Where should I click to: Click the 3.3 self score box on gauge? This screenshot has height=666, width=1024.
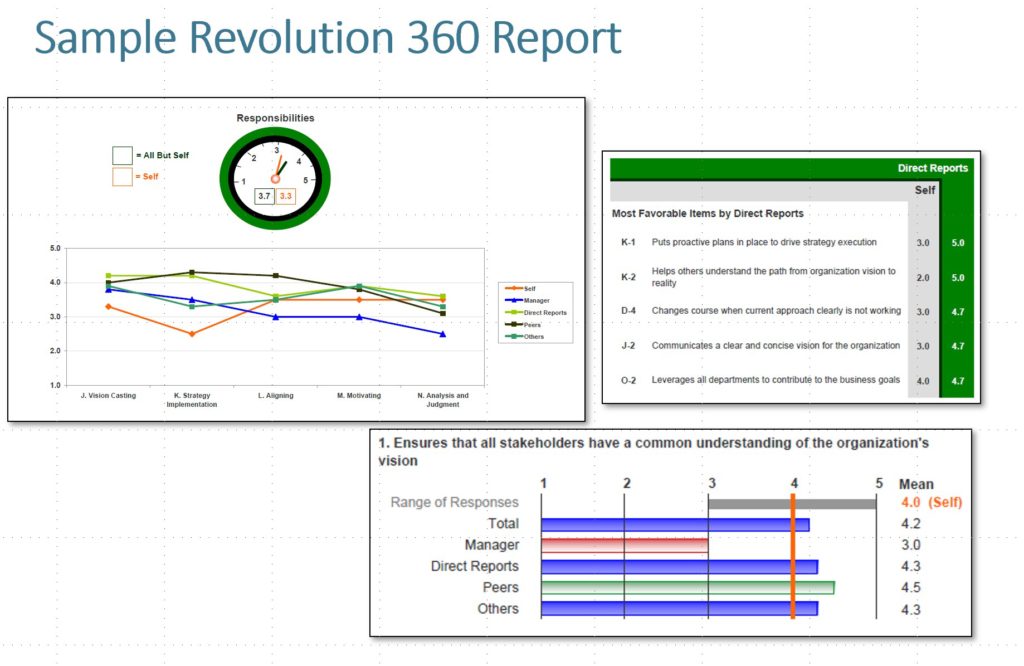[286, 197]
